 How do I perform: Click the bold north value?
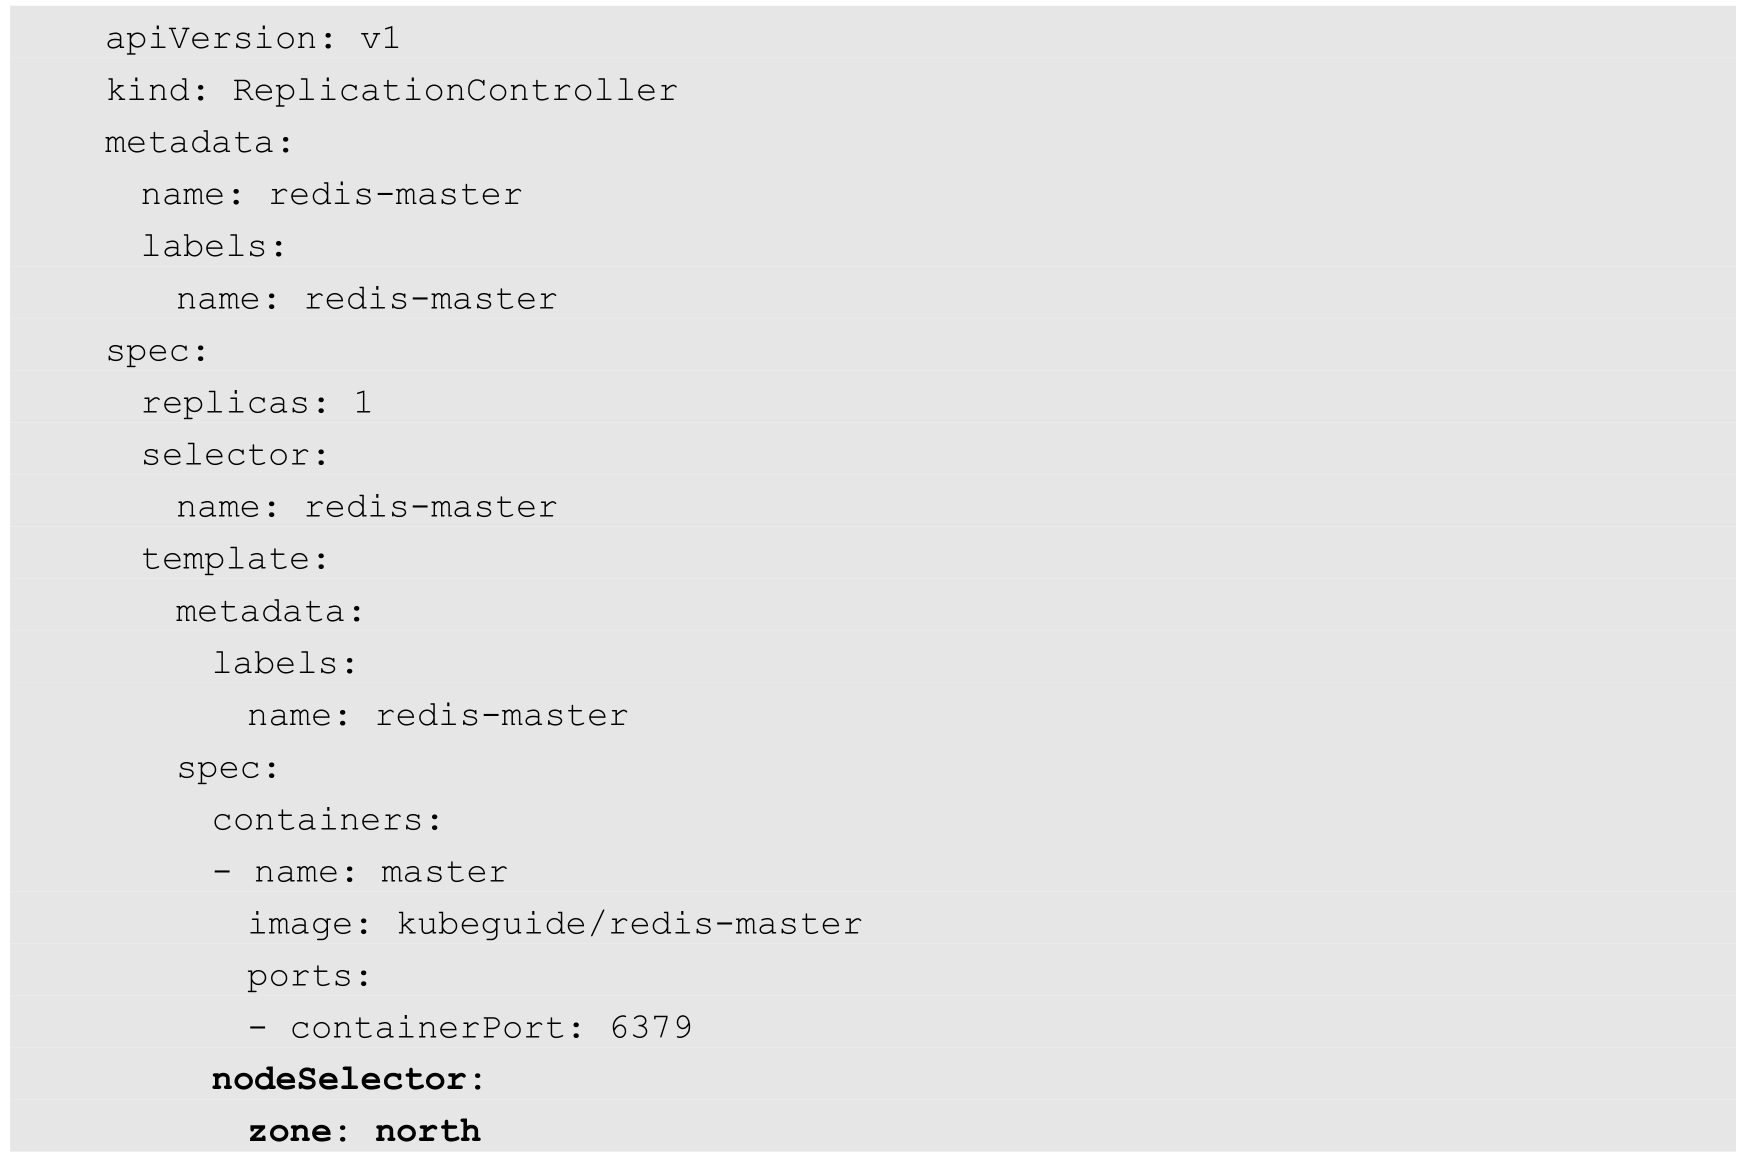pos(427,1132)
